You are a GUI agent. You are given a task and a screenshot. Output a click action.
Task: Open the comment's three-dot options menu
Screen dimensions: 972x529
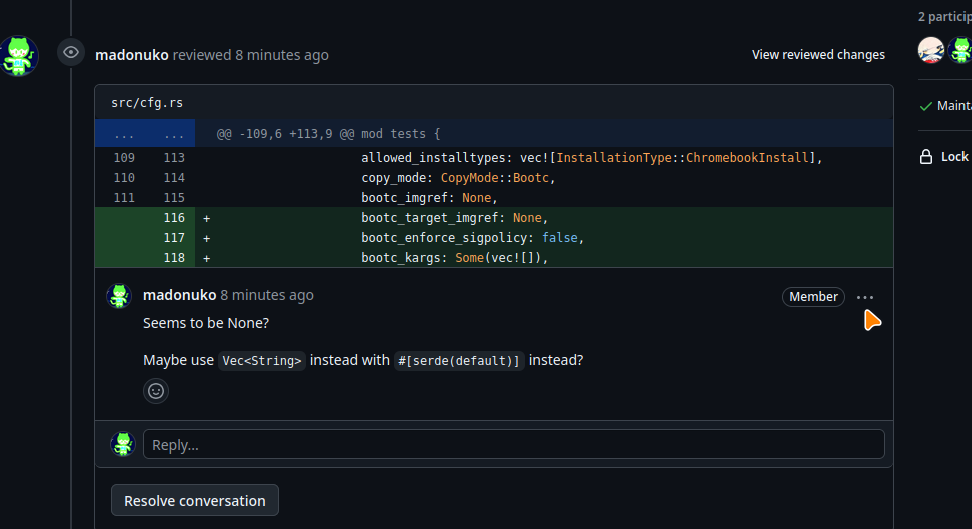(865, 297)
